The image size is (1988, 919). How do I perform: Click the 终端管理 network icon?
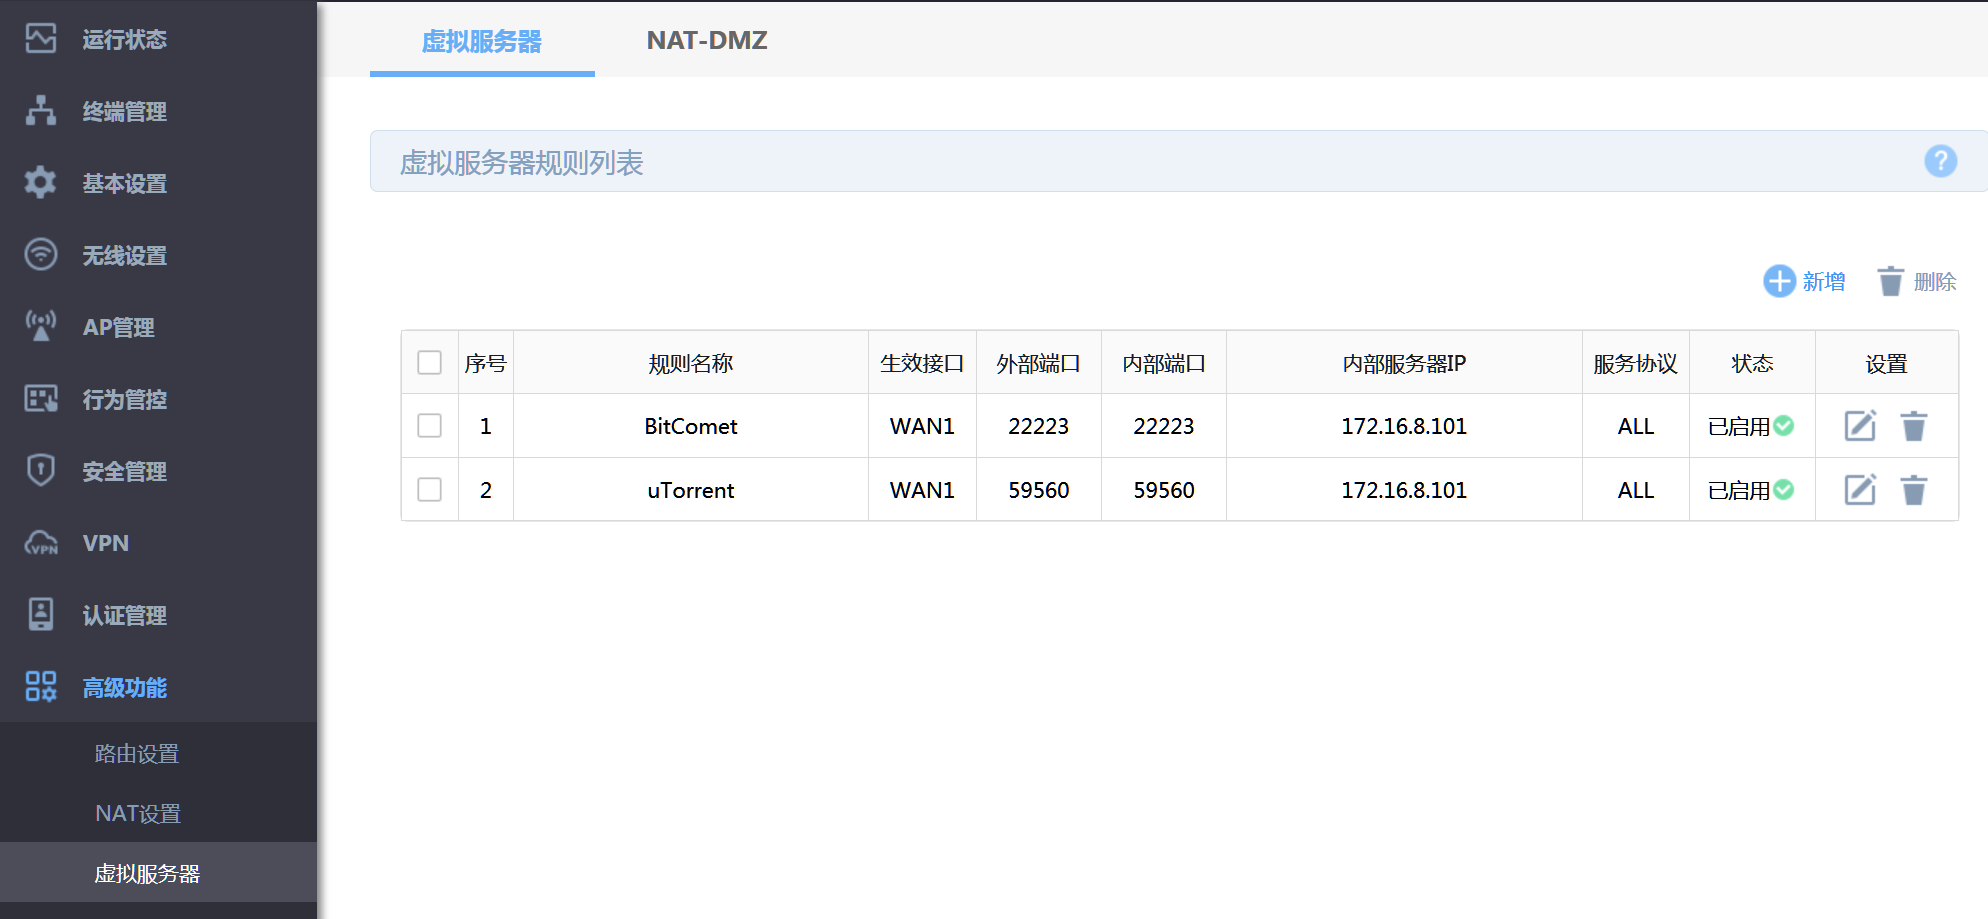[41, 111]
